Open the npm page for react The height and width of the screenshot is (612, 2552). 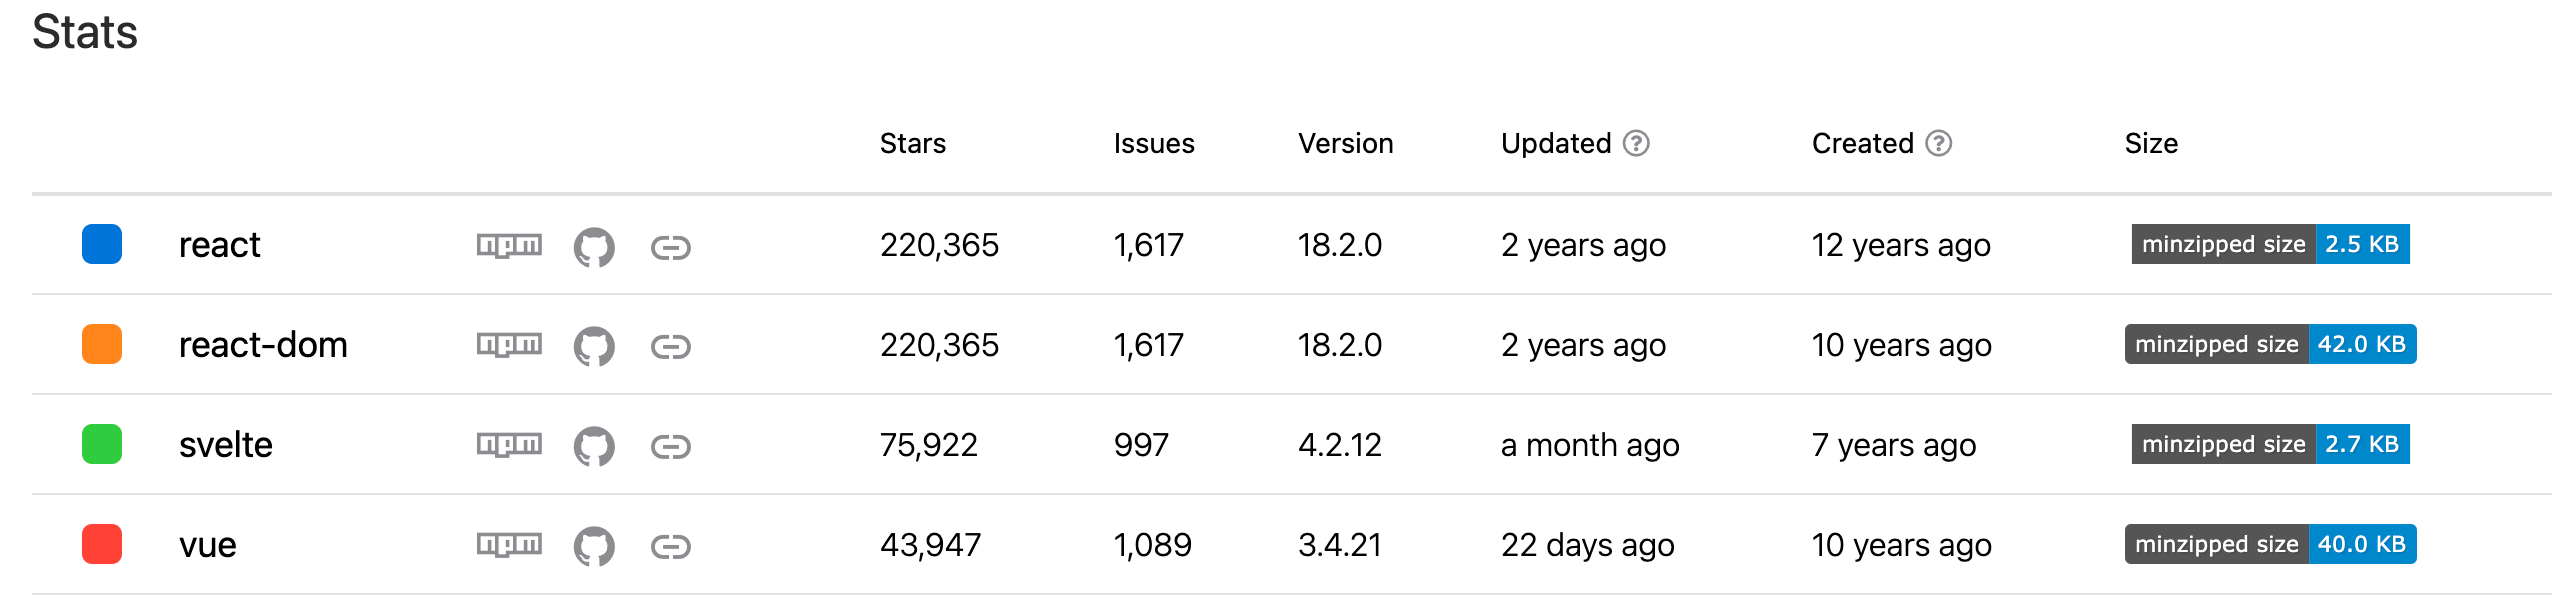[509, 245]
